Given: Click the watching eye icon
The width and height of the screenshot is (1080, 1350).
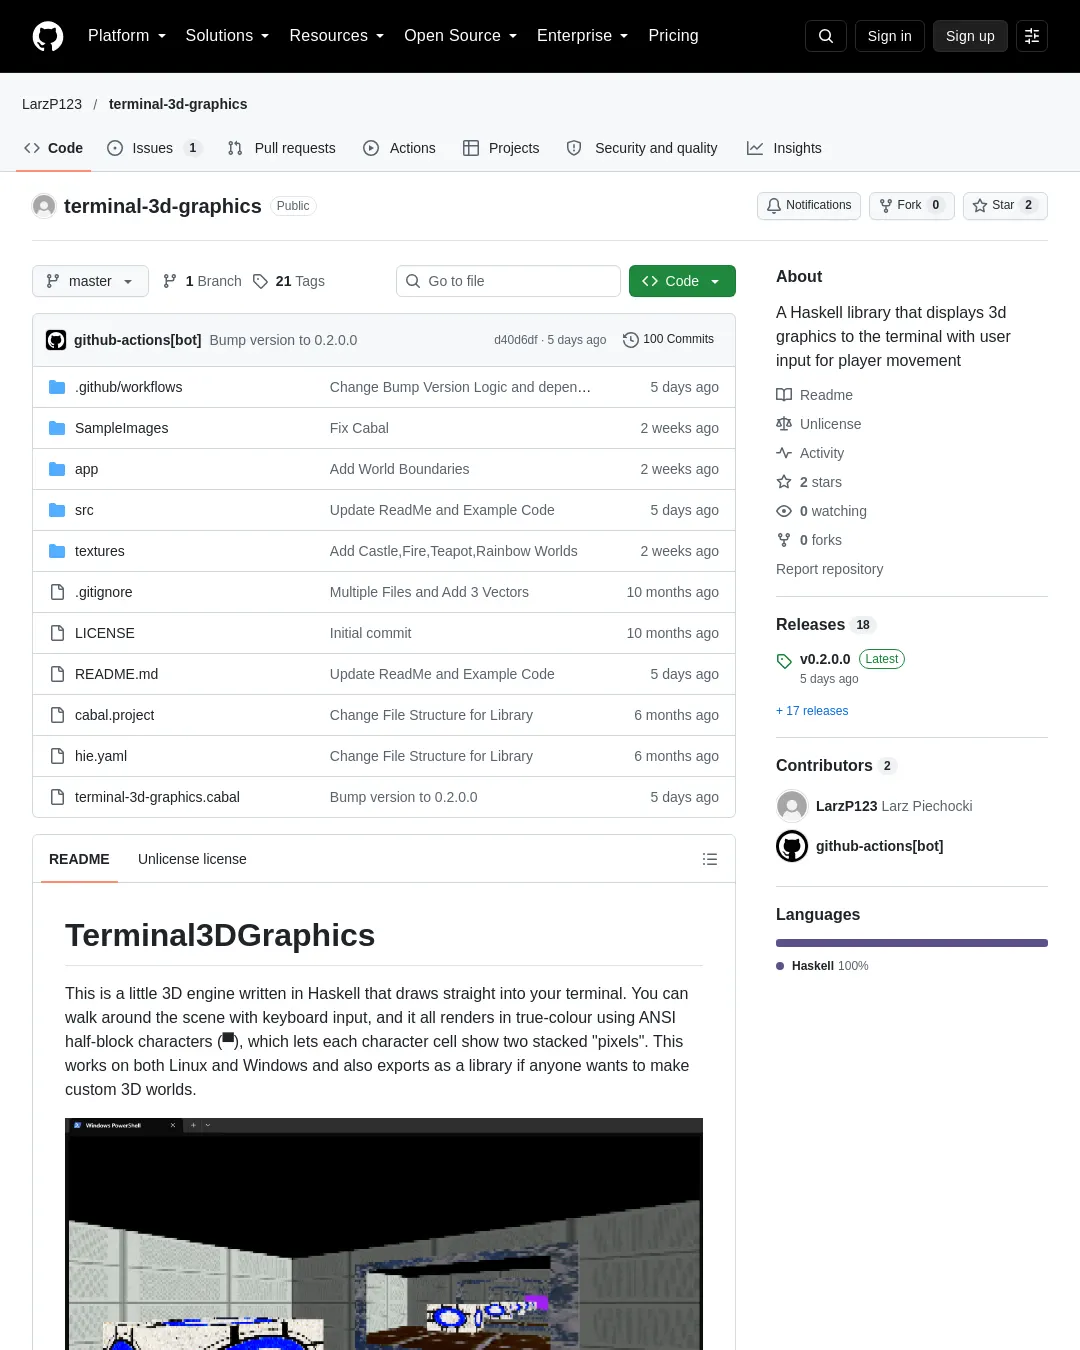Looking at the screenshot, I should [784, 511].
